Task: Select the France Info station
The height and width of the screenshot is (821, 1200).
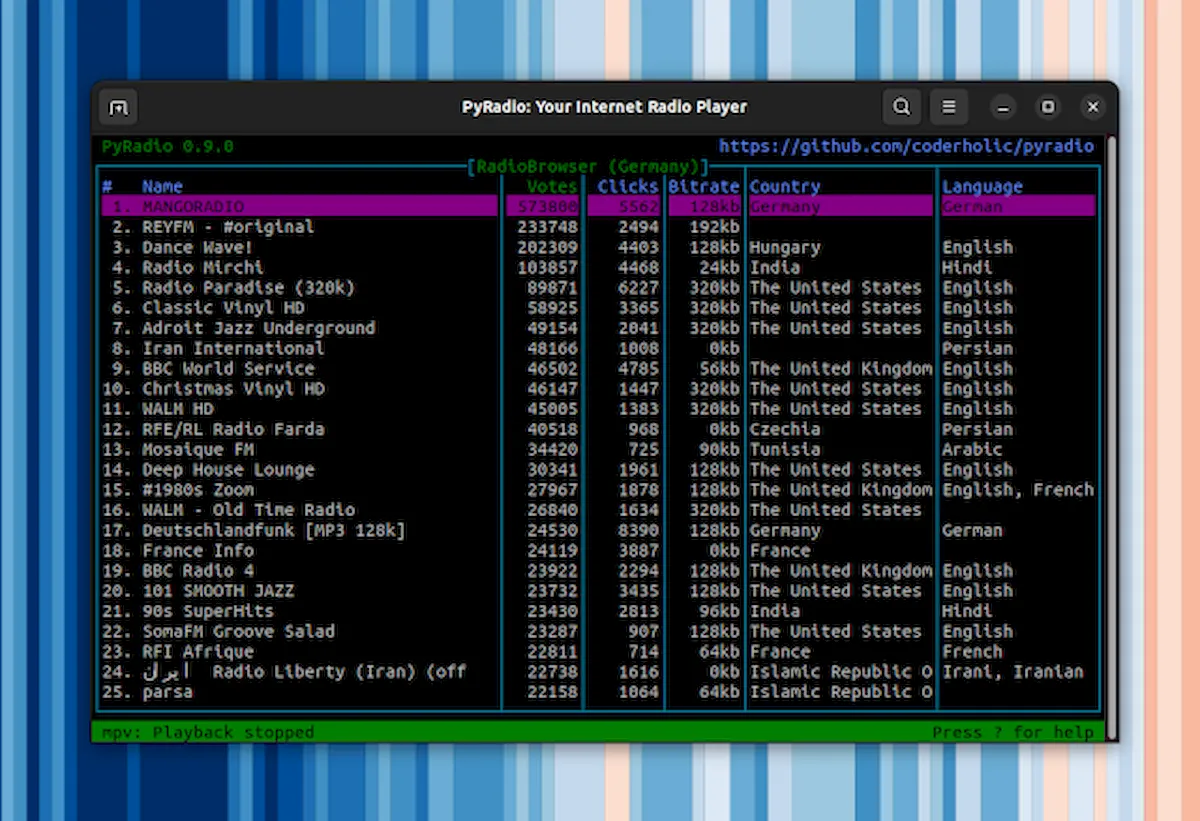Action: click(598, 550)
